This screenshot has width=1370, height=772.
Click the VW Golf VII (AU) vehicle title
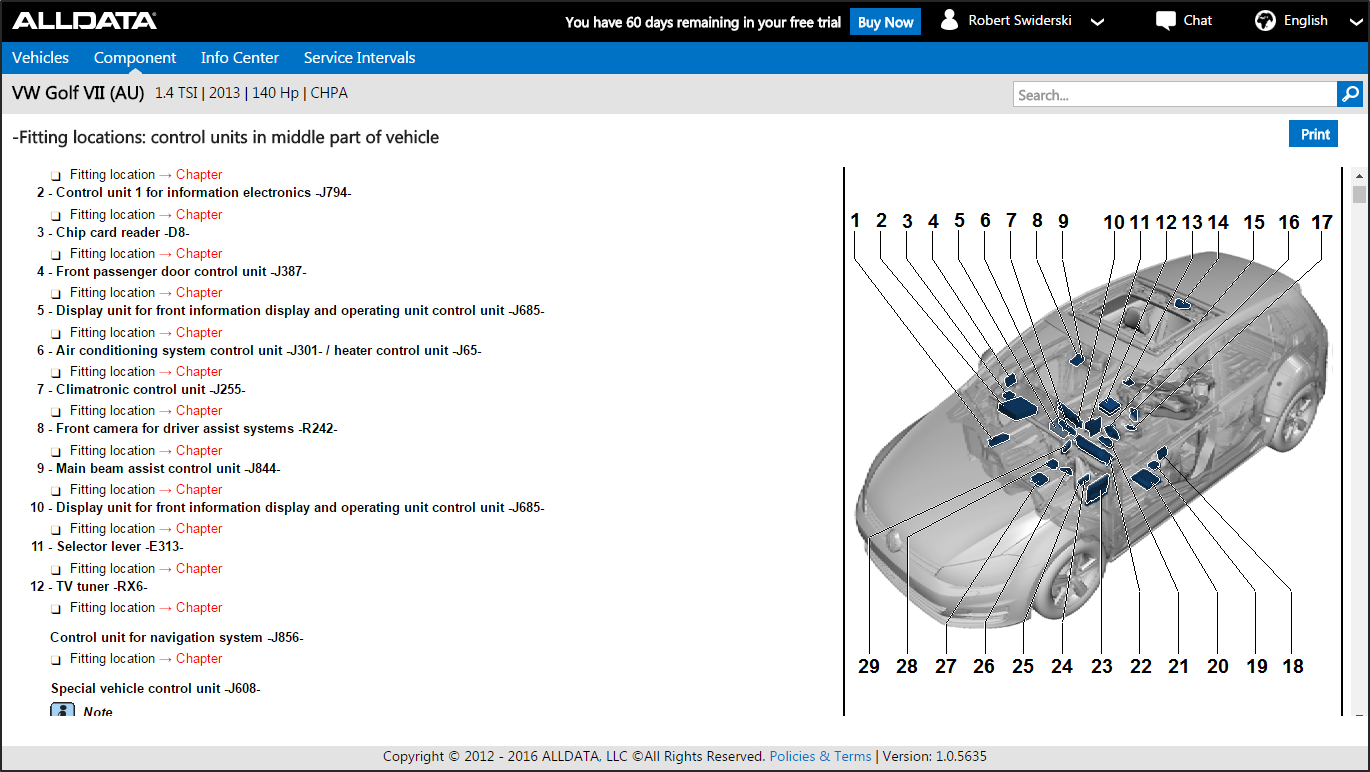pyautogui.click(x=79, y=93)
